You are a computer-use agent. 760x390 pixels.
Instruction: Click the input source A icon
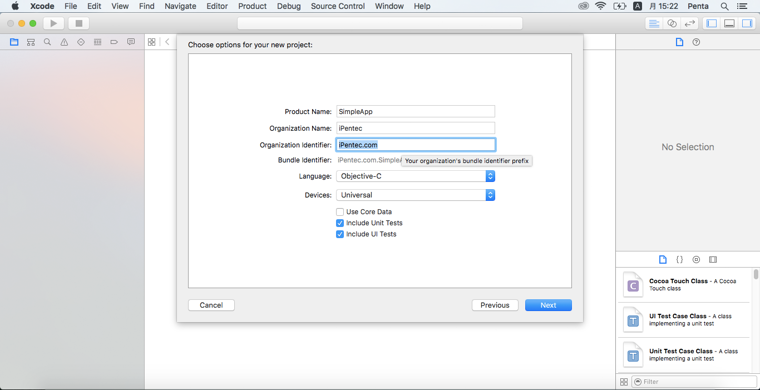click(x=637, y=6)
